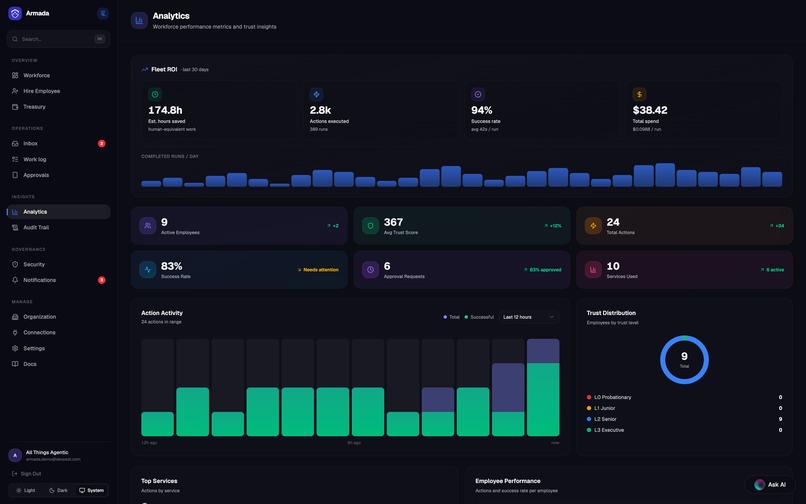
Task: Switch to Dark theme
Action: (x=58, y=490)
